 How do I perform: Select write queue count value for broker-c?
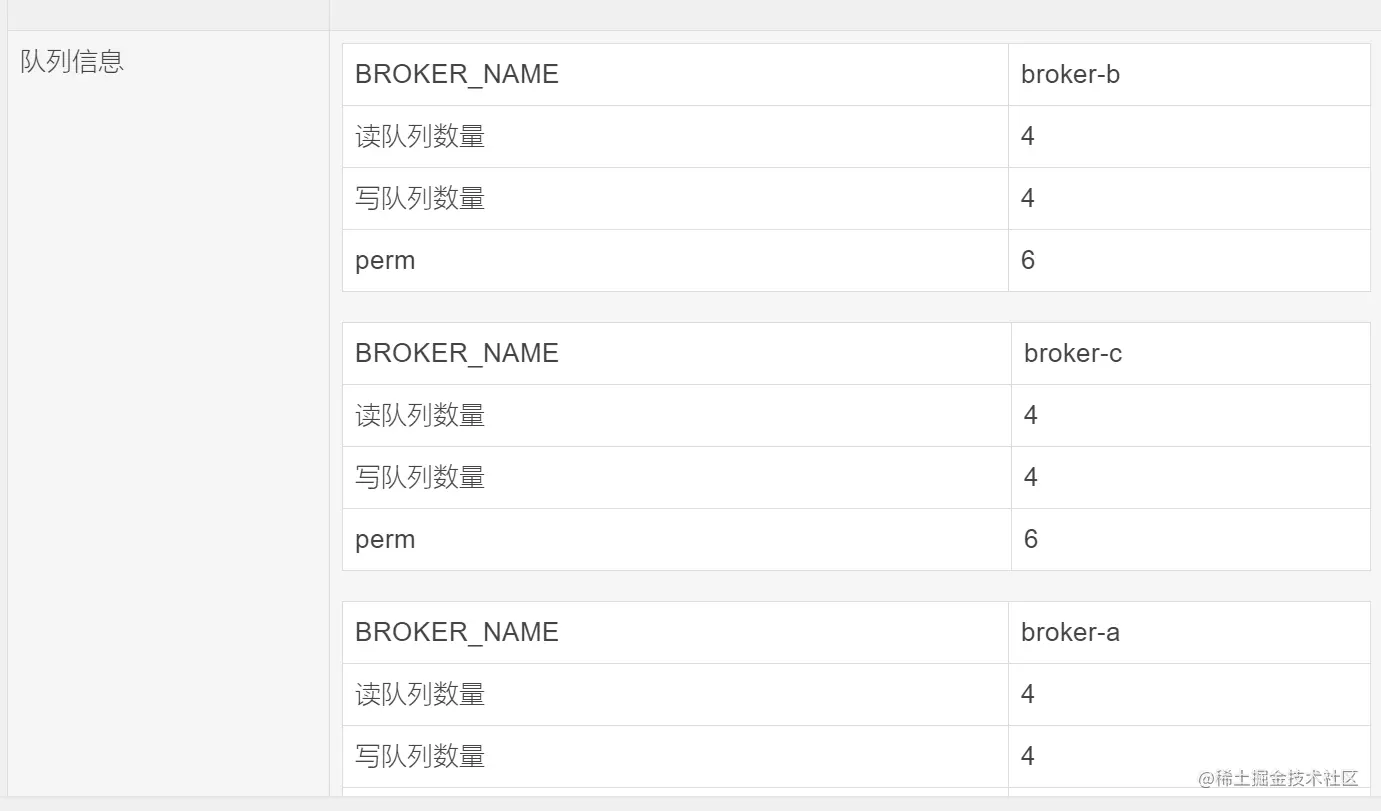tap(1031, 478)
